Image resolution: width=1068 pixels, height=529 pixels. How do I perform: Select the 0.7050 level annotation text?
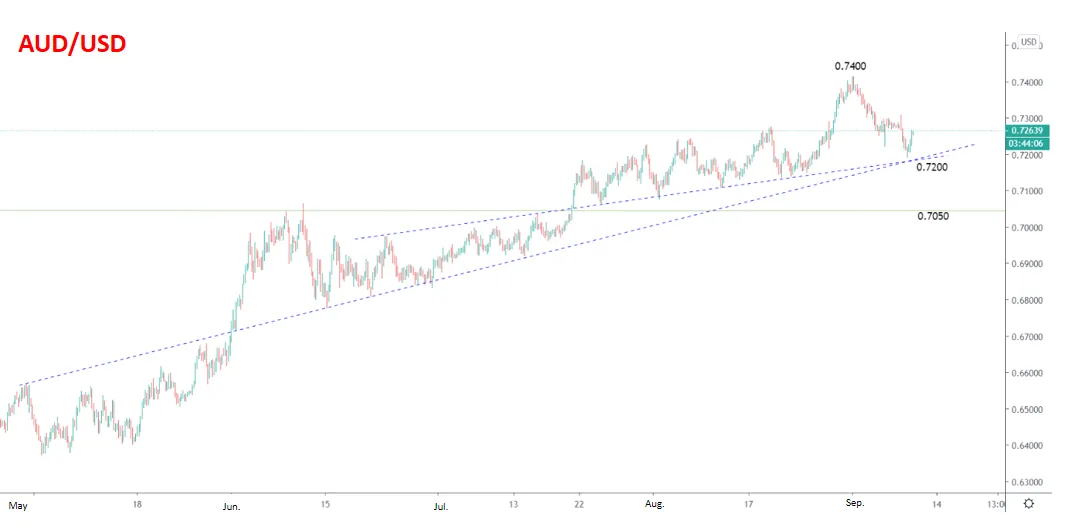(933, 216)
